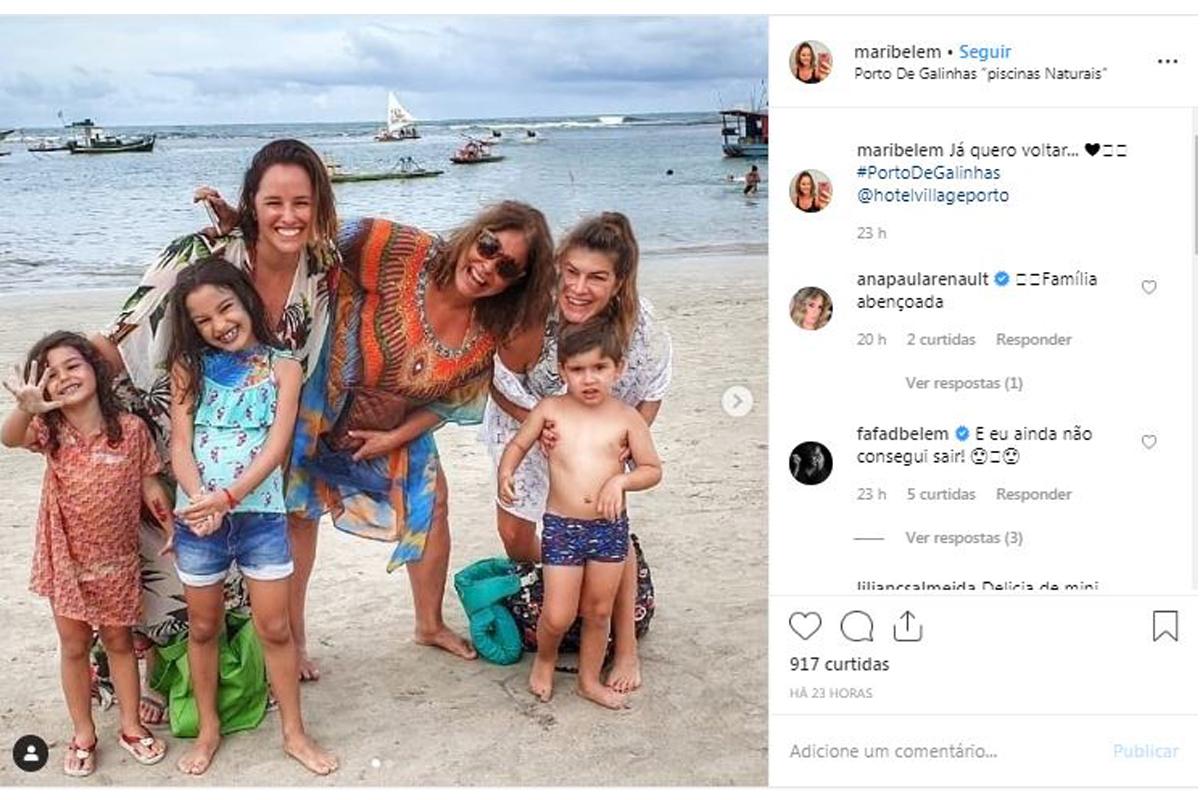Open the three-dots more options menu

coord(1167,61)
